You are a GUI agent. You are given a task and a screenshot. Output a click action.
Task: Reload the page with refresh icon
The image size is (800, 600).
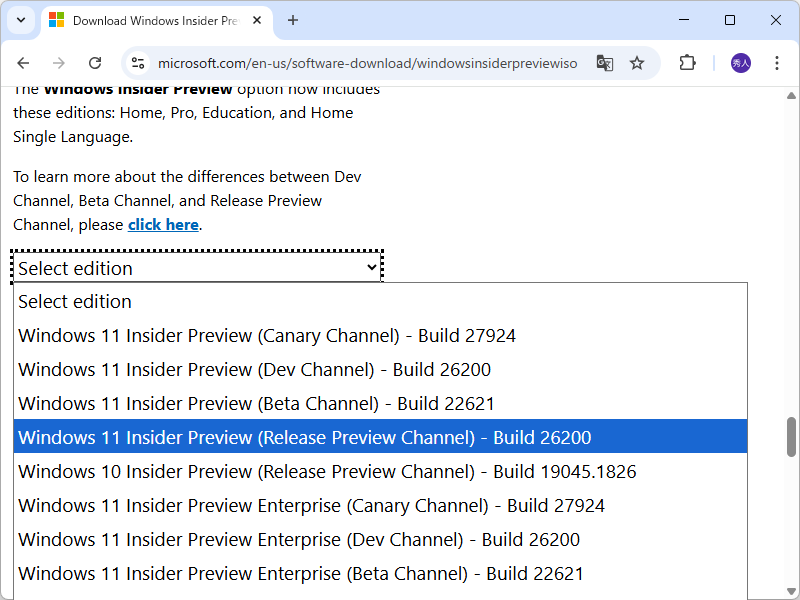(x=95, y=63)
